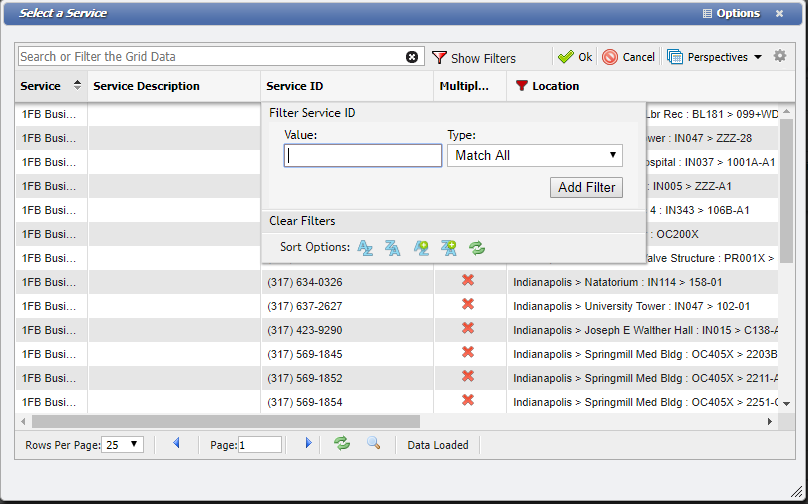Viewport: 808px width, 504px height.
Task: Refresh grid data in the footer
Action: pos(342,444)
